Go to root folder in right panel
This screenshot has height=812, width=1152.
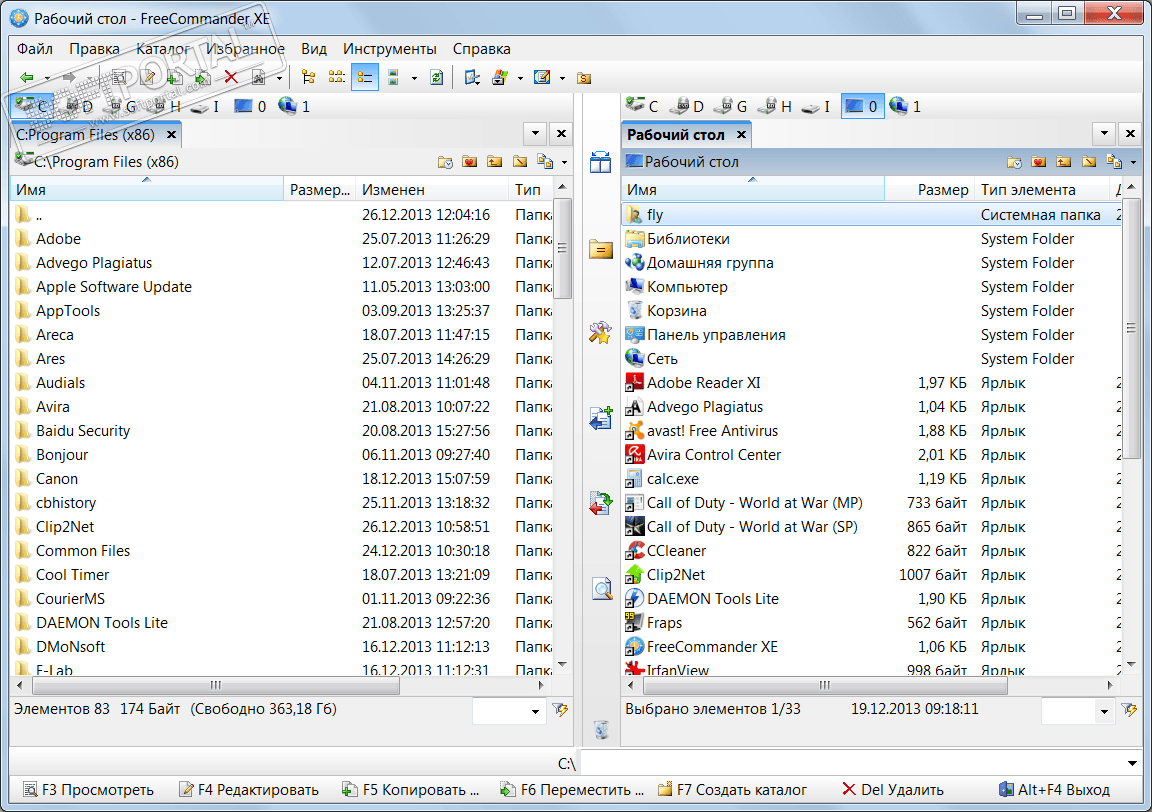pos(1089,162)
